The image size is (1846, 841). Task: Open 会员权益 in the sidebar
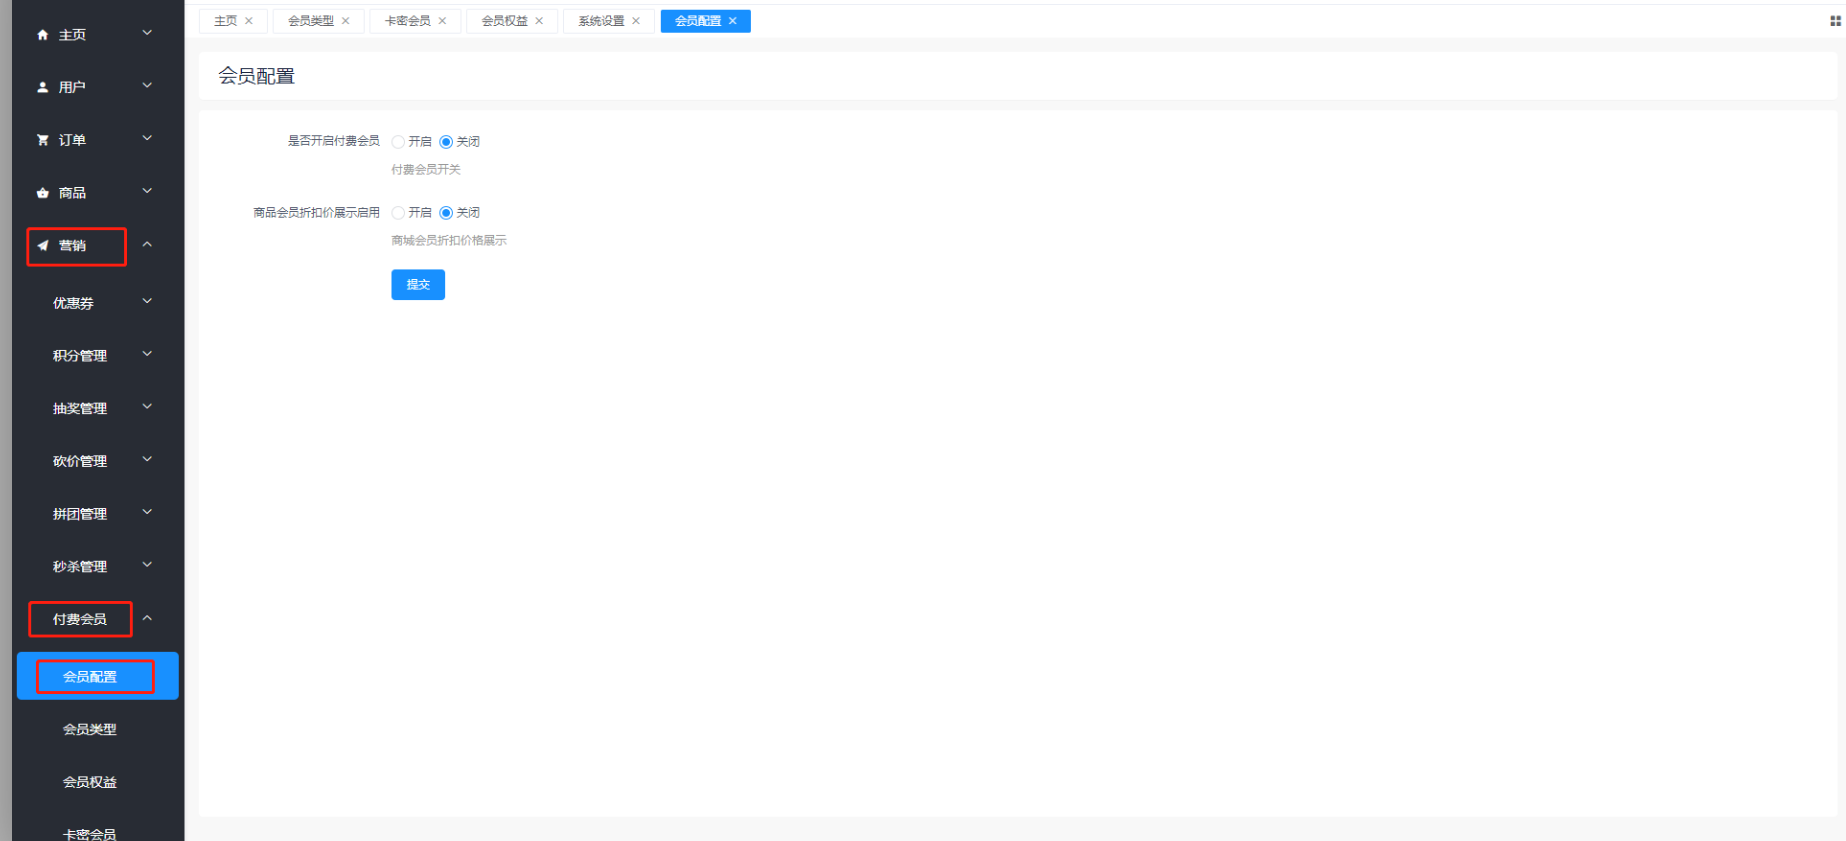tap(90, 782)
